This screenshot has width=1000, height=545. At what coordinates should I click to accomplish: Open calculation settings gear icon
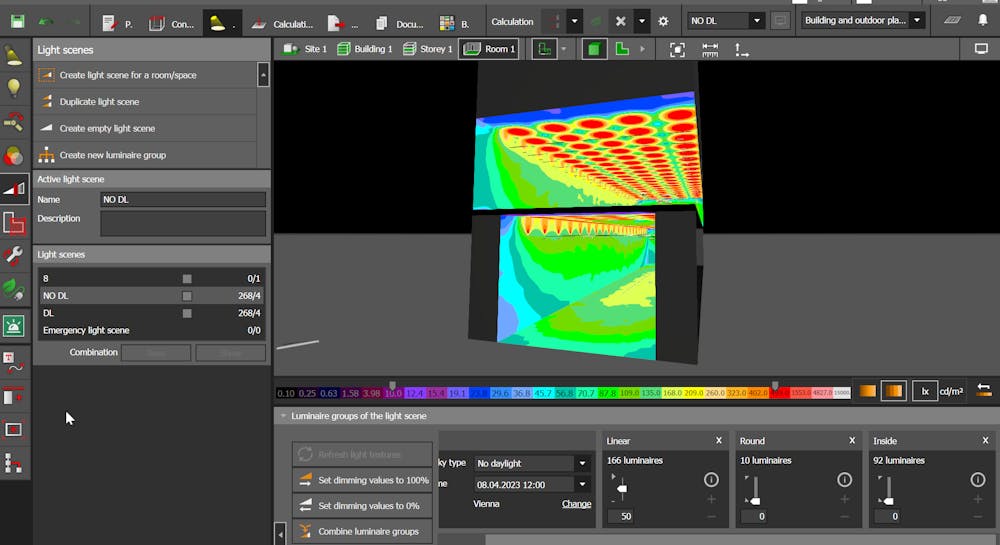click(x=664, y=21)
